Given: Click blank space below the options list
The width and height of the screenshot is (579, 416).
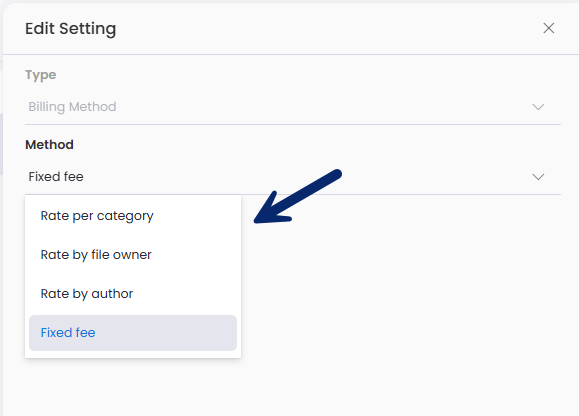Looking at the screenshot, I should (x=288, y=388).
